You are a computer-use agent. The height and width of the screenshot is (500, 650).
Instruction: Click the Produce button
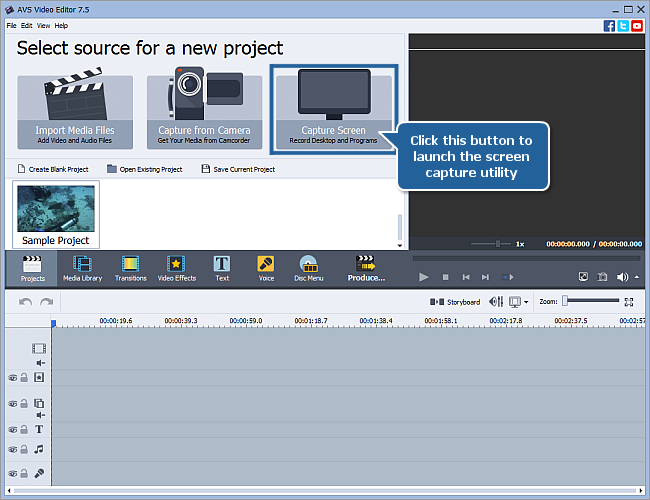[366, 269]
